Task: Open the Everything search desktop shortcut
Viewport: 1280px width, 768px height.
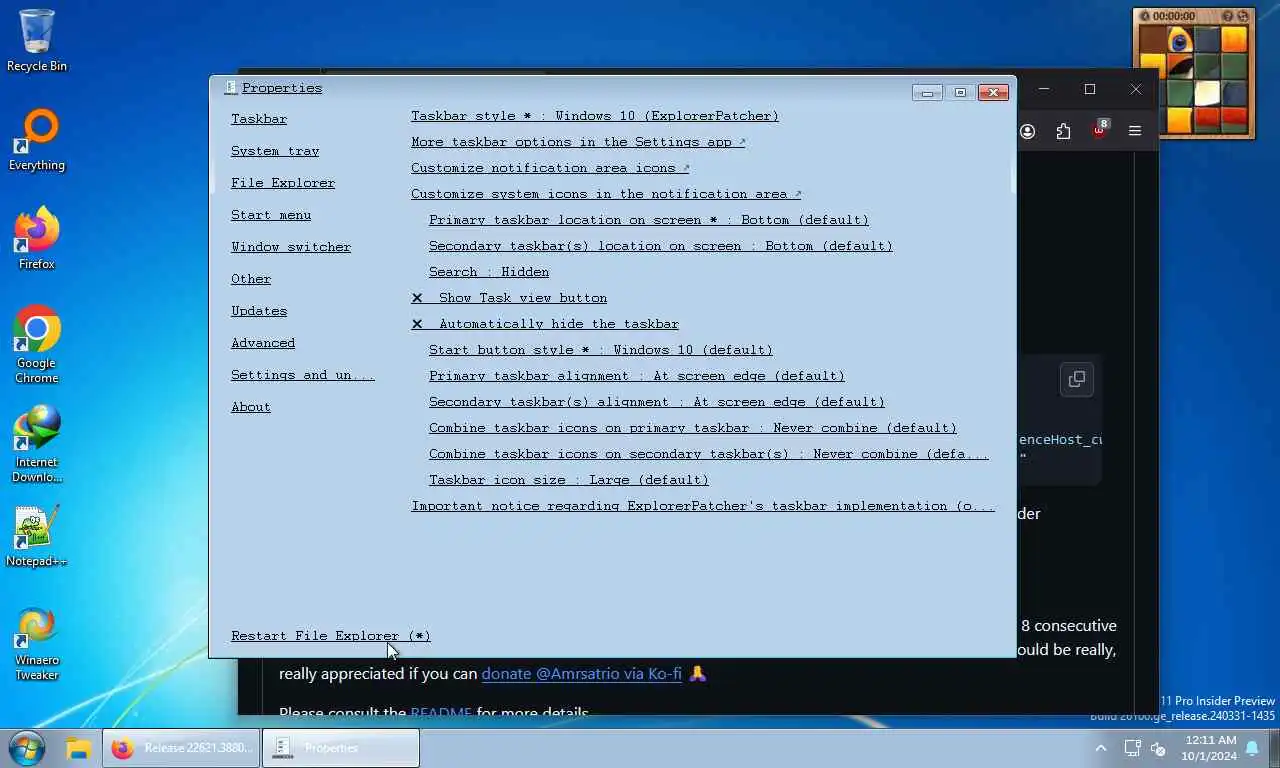Action: pyautogui.click(x=37, y=139)
